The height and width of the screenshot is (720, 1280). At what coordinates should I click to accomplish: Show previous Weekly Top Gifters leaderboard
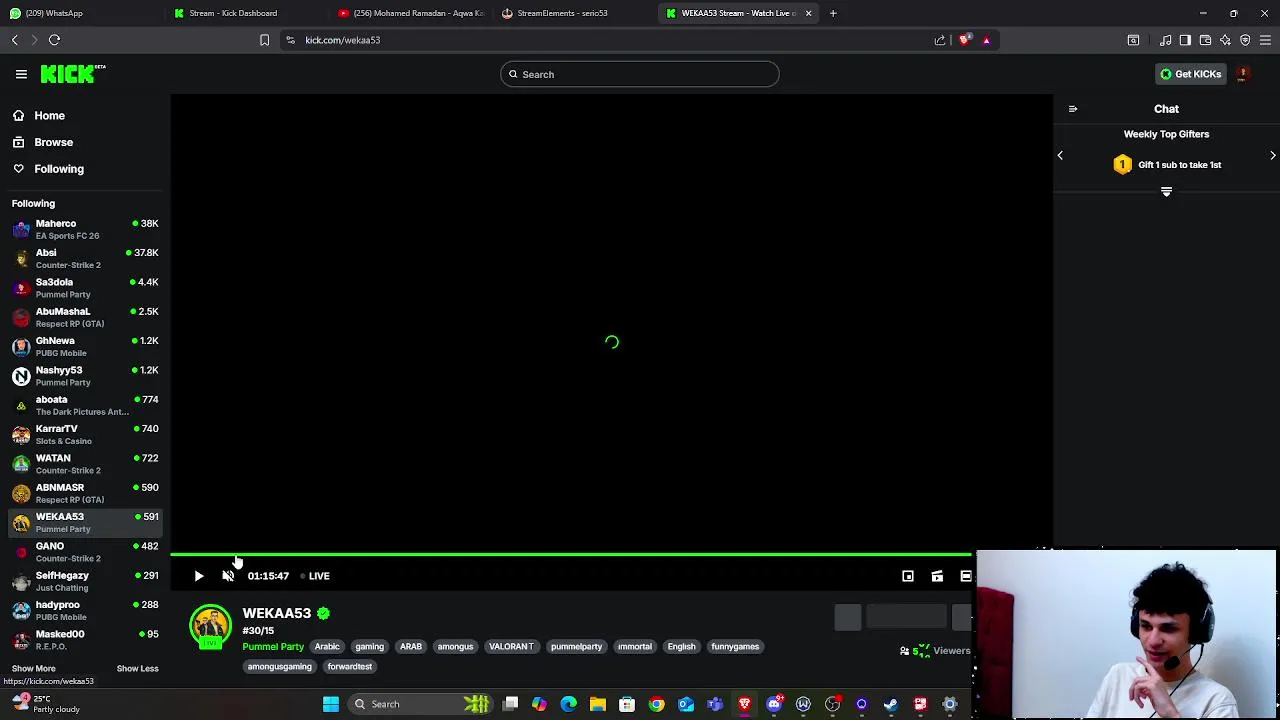coord(1060,155)
